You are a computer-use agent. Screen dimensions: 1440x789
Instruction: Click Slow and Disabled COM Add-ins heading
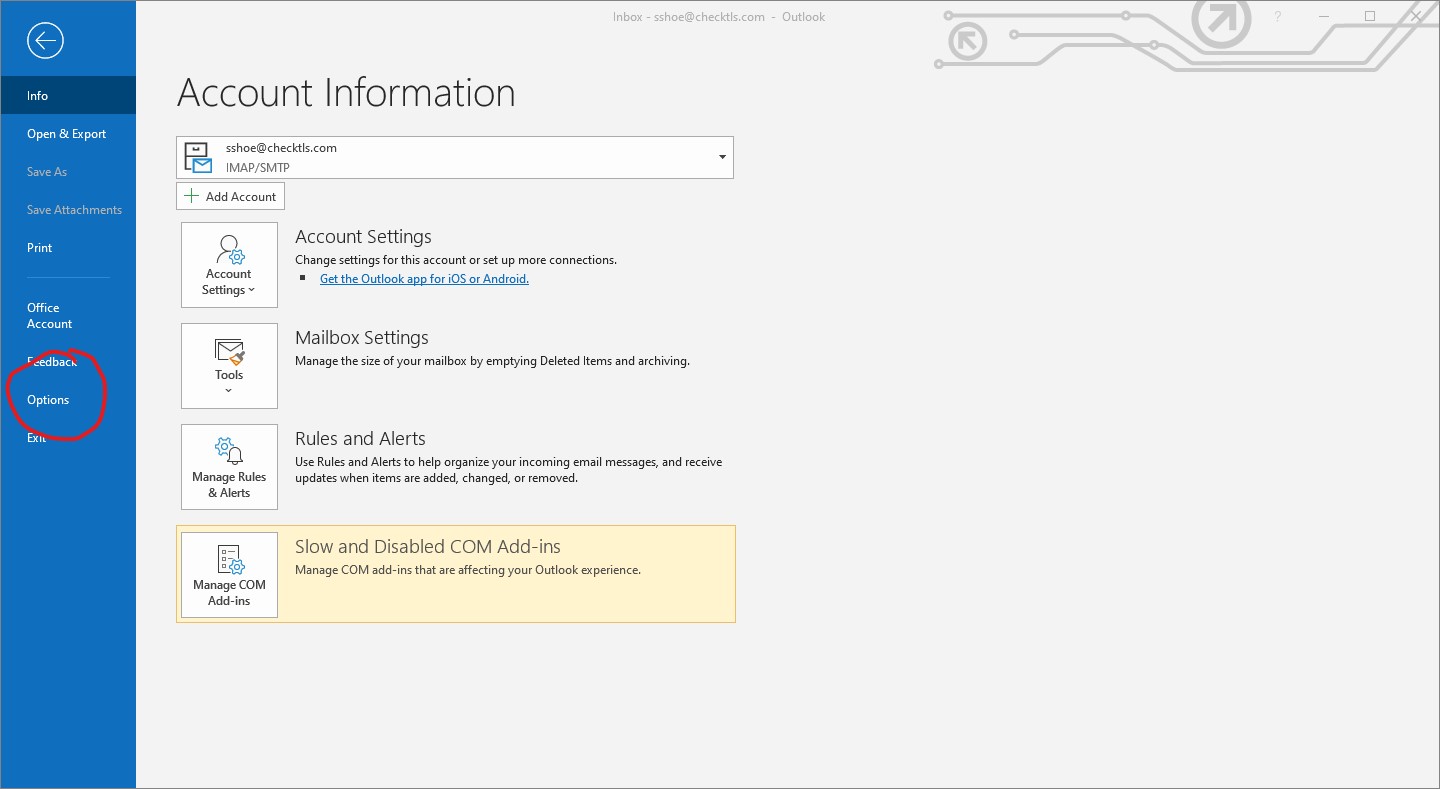point(428,546)
